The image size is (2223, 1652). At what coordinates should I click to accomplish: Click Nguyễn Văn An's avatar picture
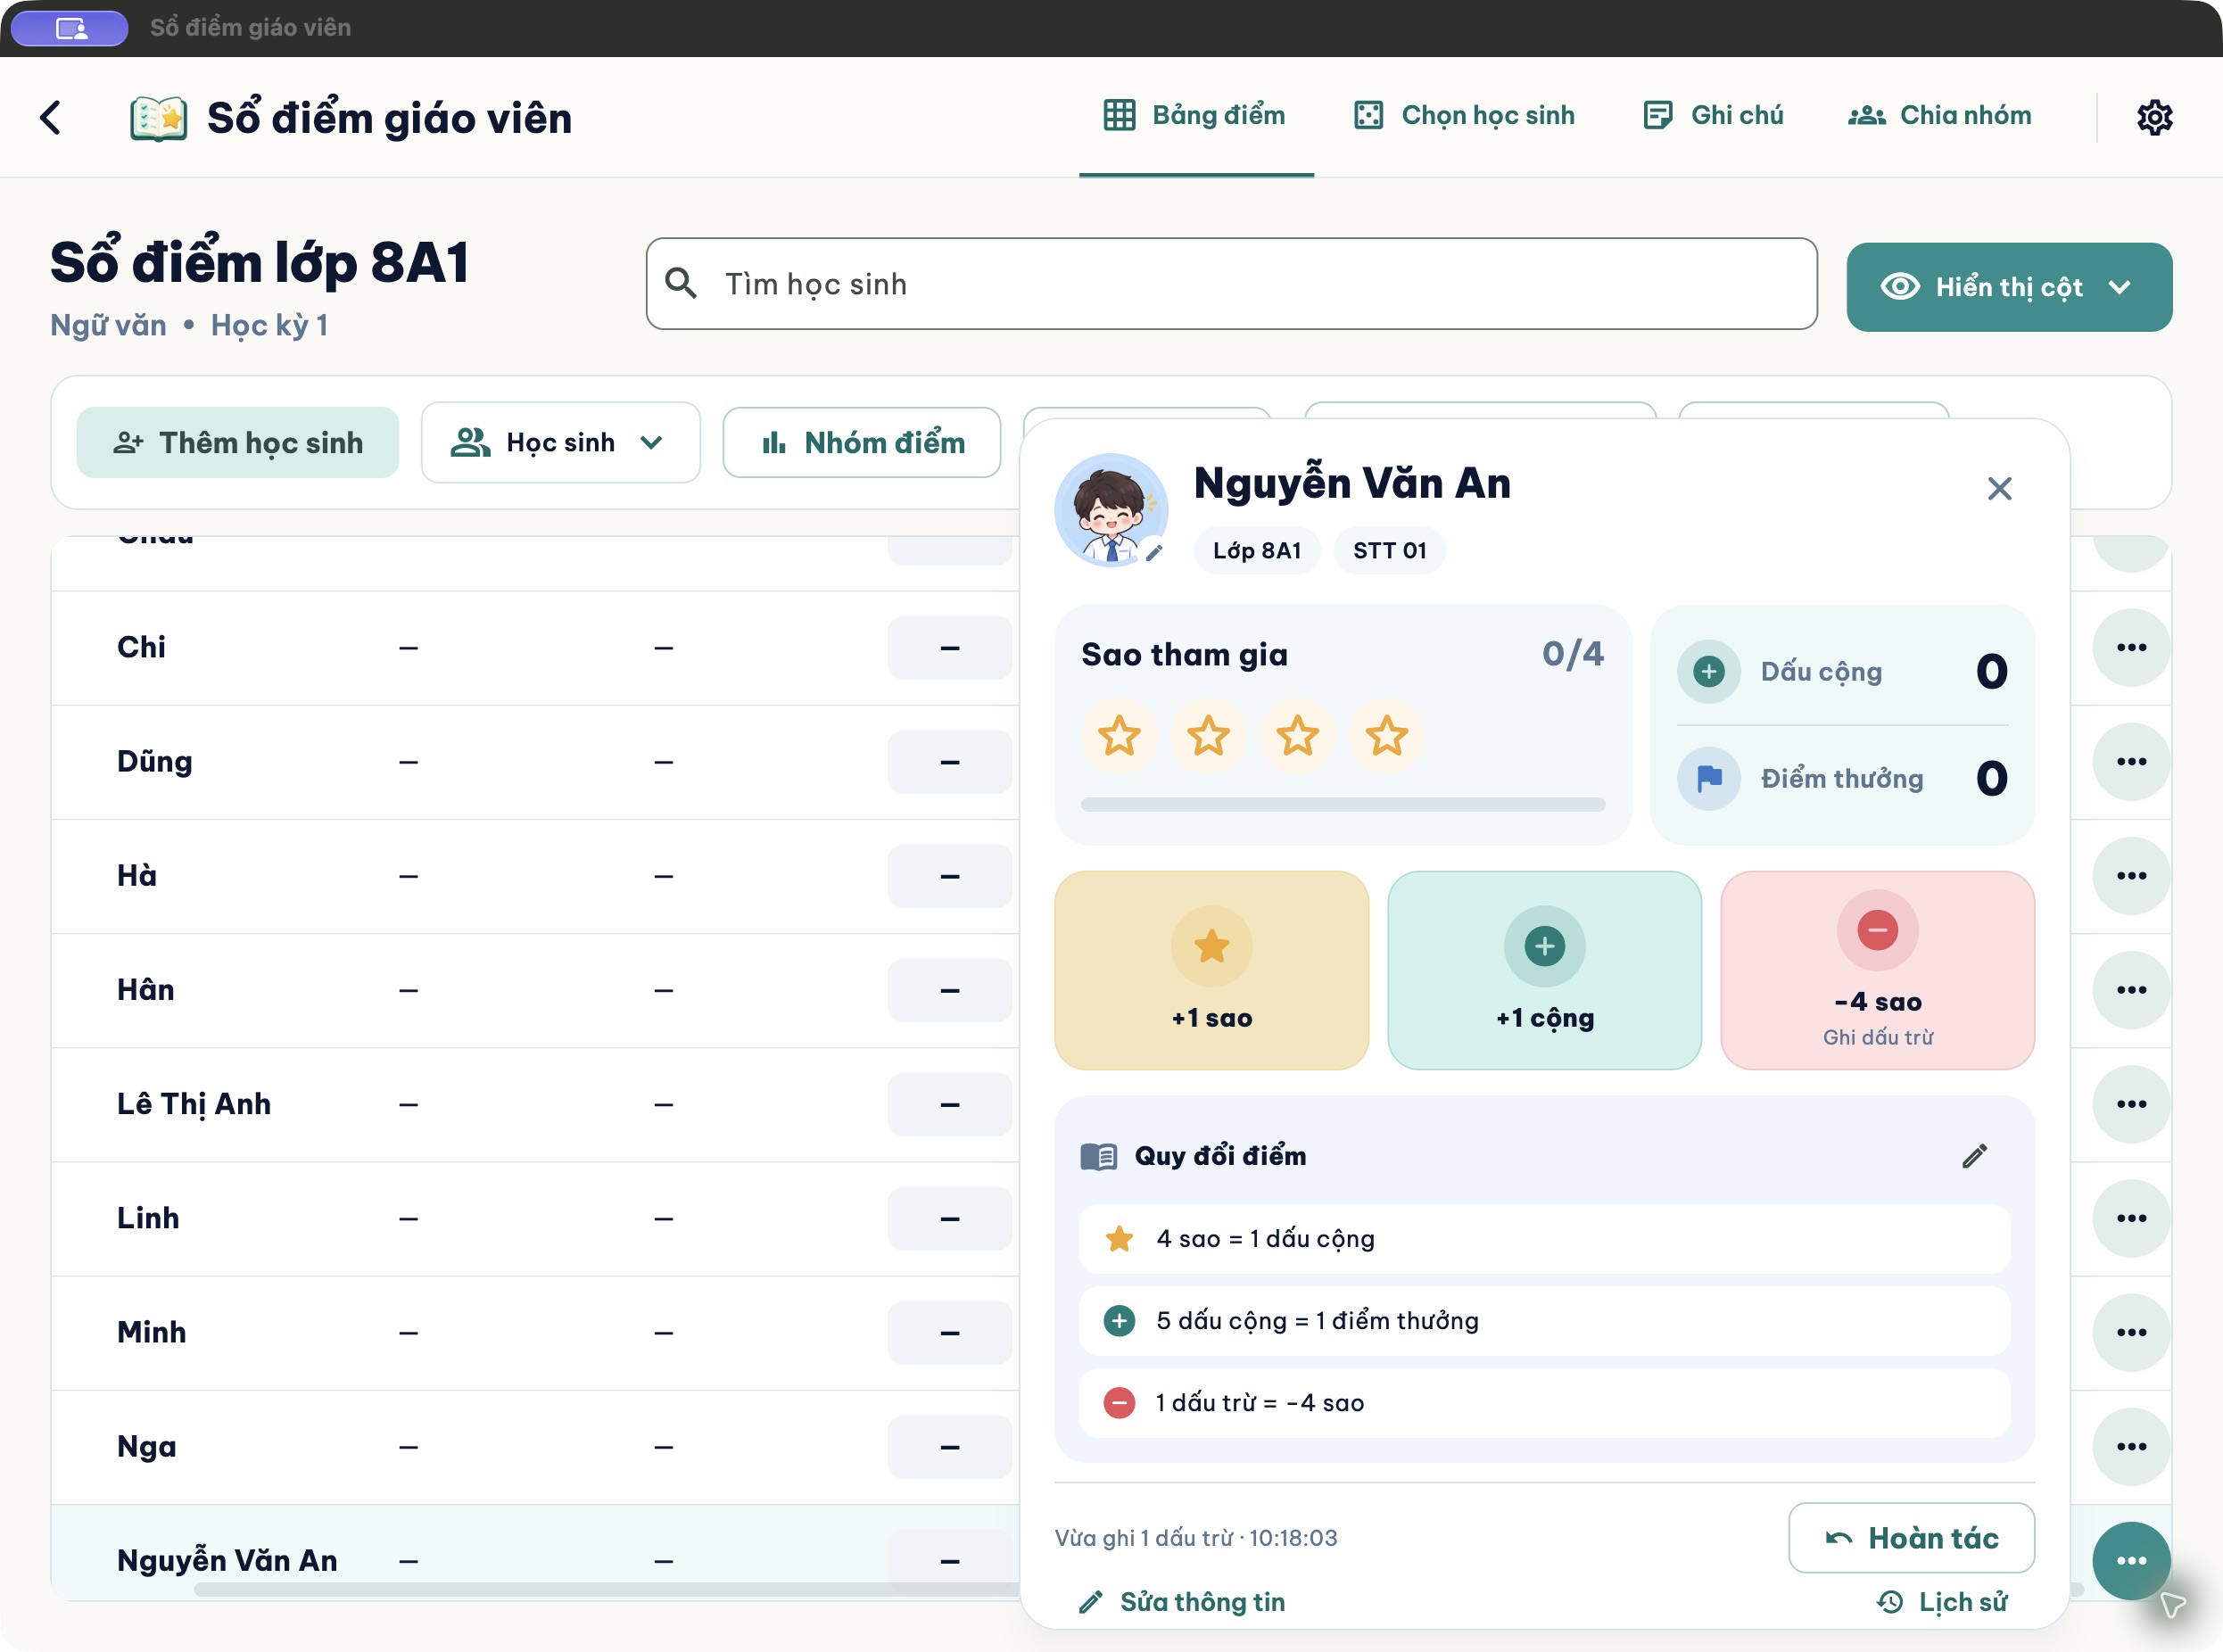(x=1111, y=510)
